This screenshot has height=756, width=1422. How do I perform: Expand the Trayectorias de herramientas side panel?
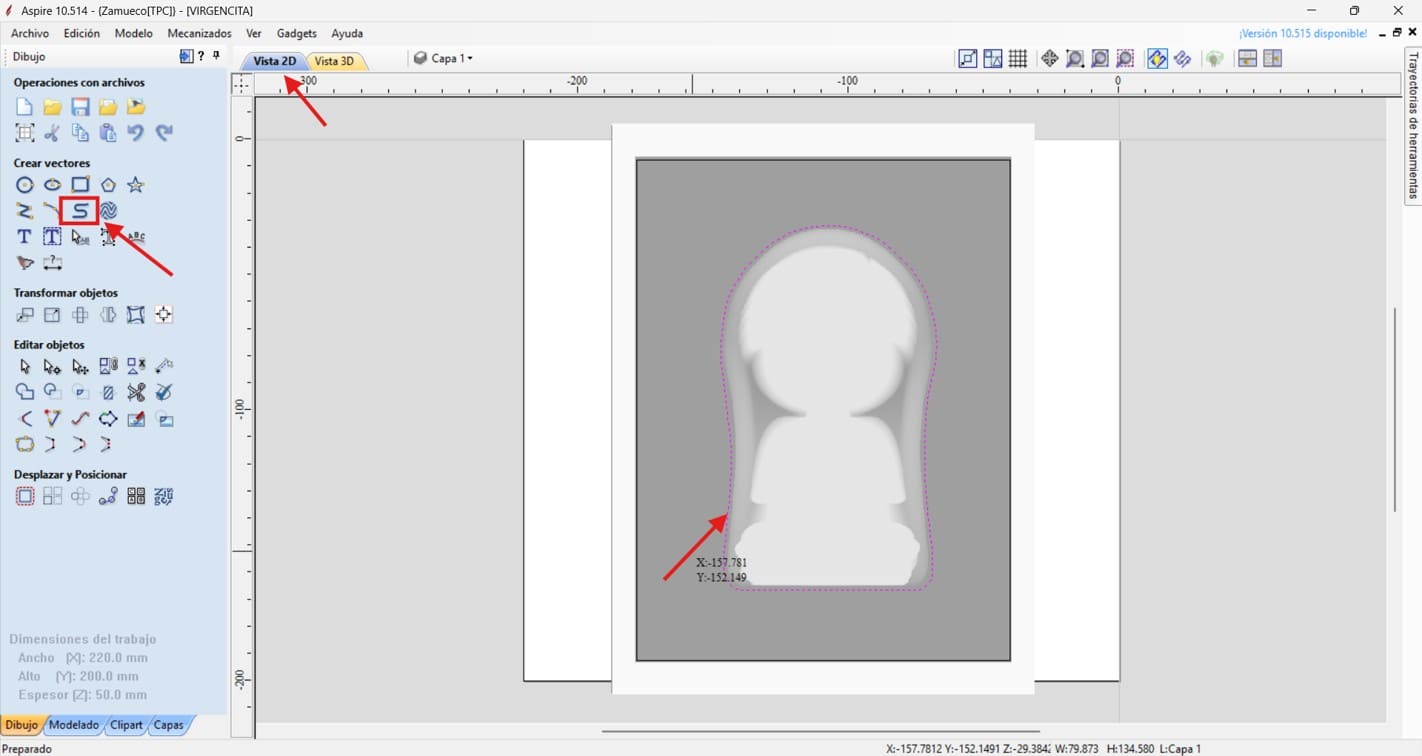[x=1413, y=125]
